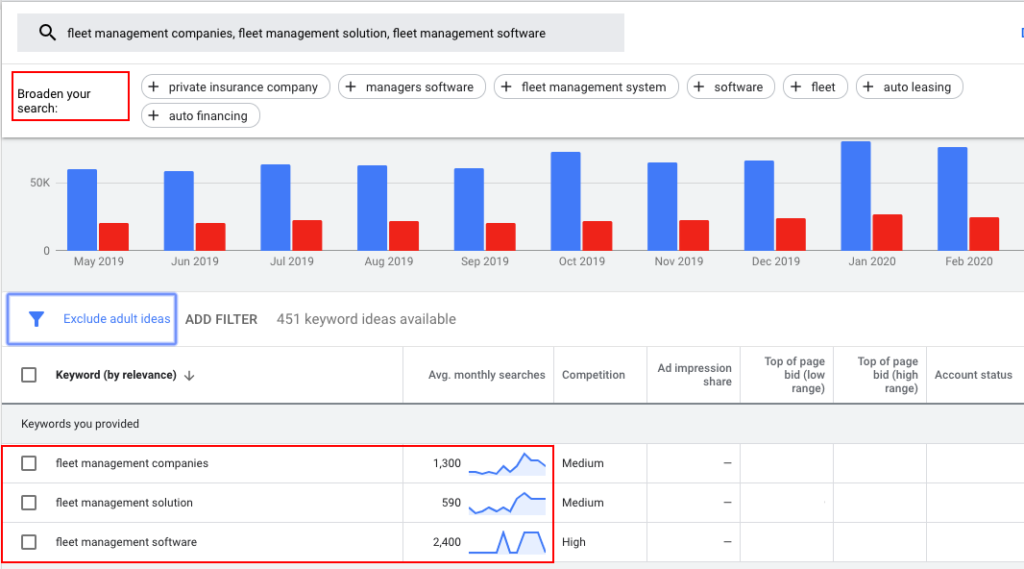
Task: Click the search magnifier icon
Action: pos(47,32)
